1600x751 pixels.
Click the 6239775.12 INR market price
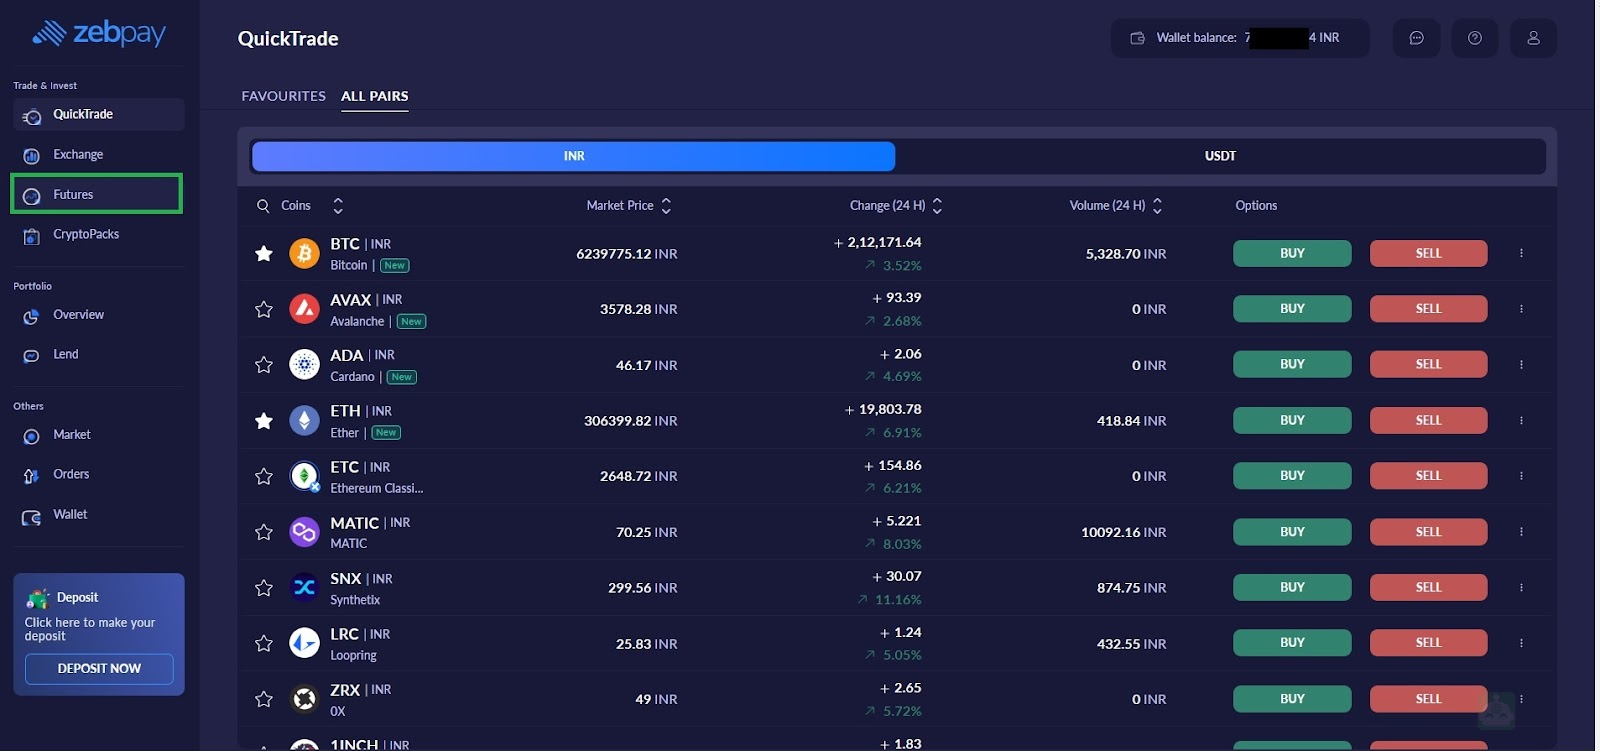(627, 254)
